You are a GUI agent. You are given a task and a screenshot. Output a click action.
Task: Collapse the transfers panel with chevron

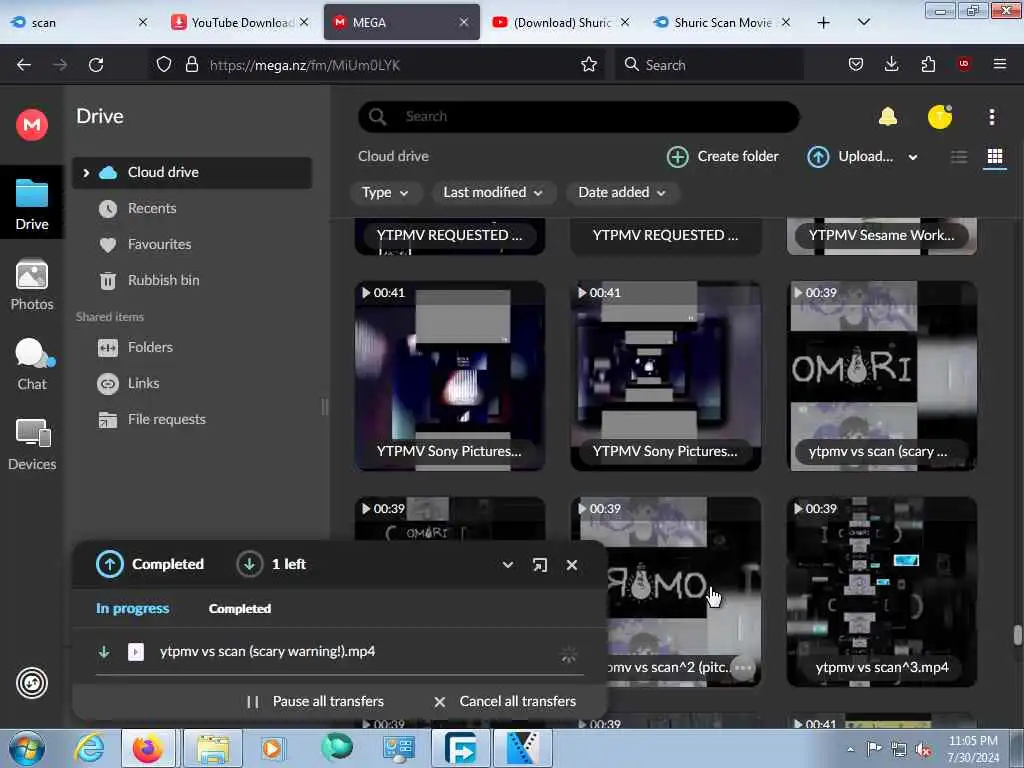(x=507, y=565)
